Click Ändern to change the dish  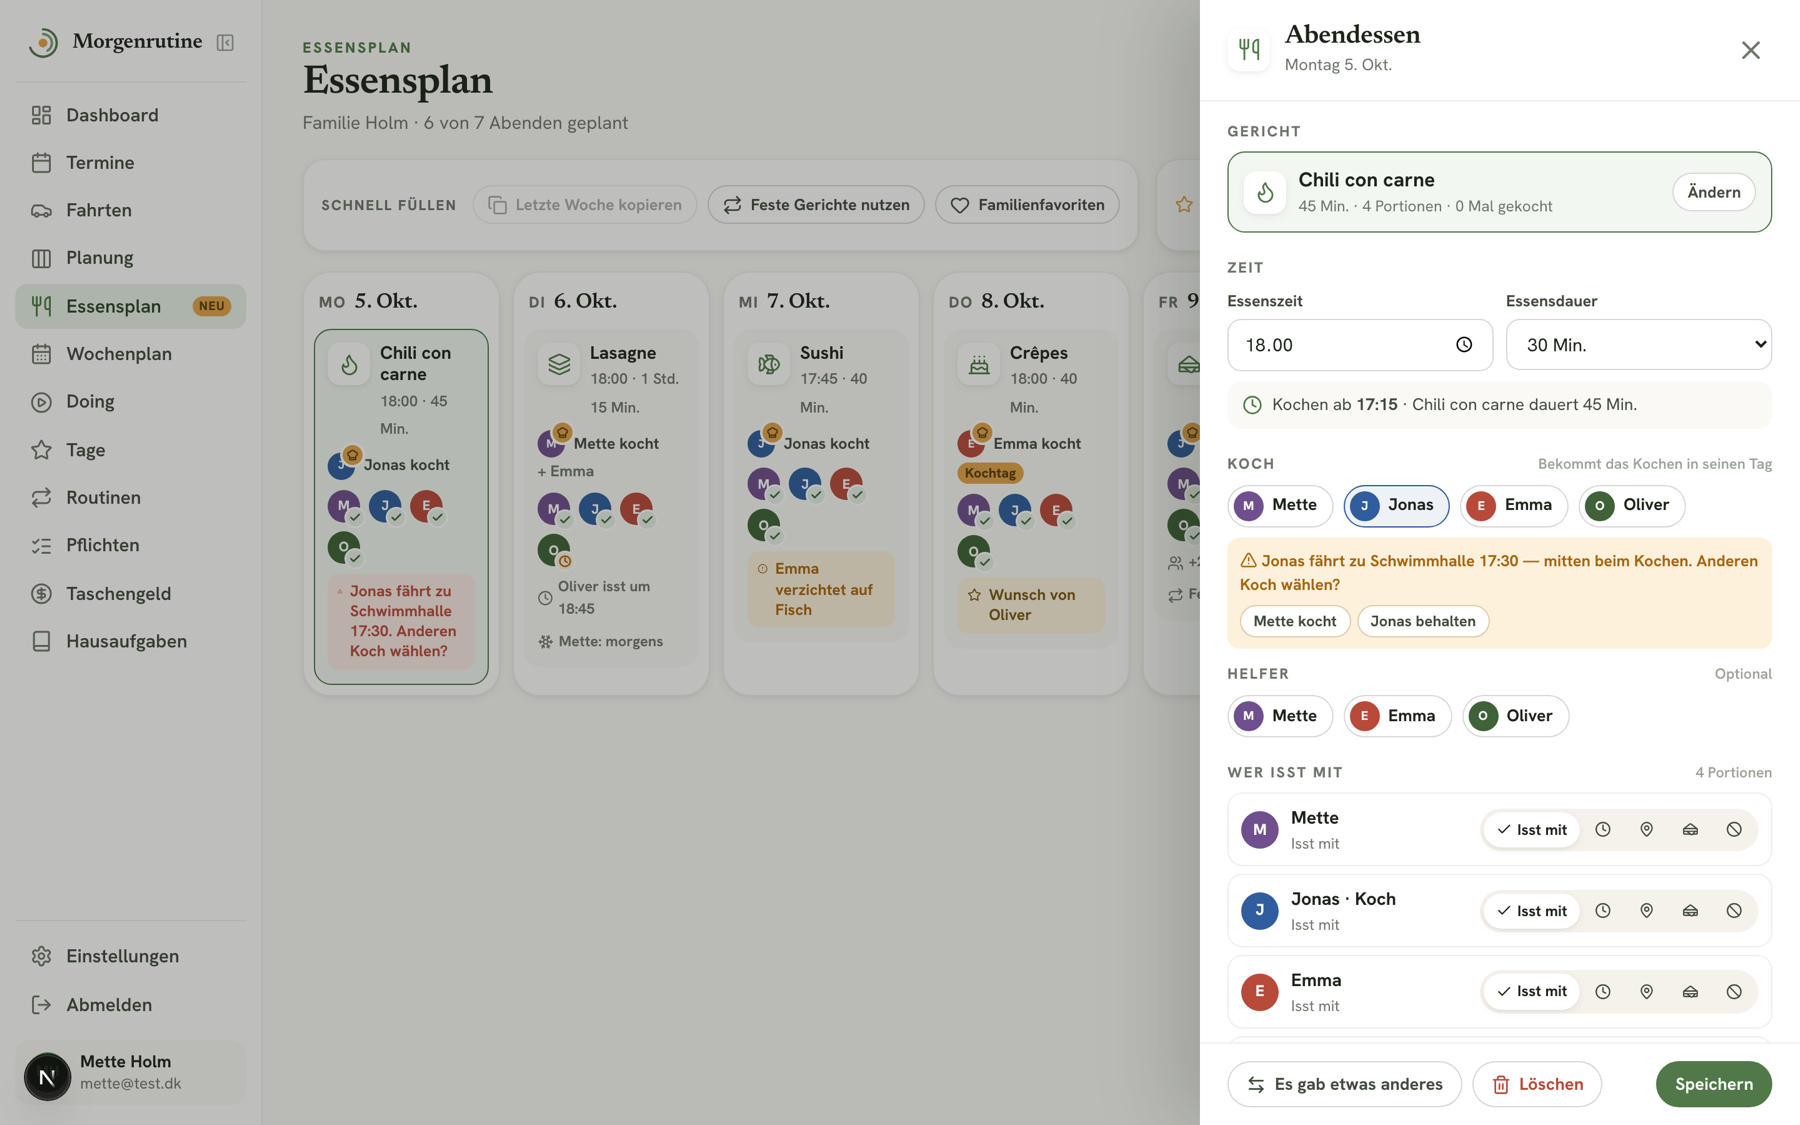(1713, 192)
